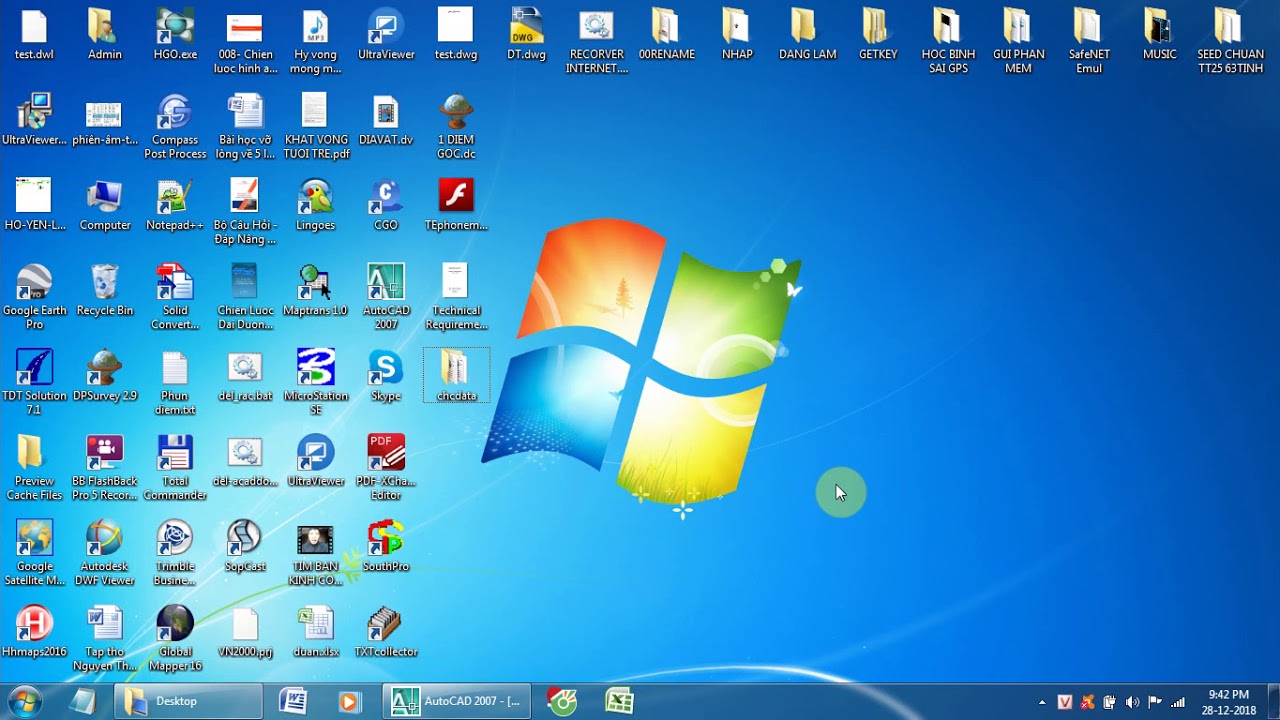Screen dimensions: 1280x720
Task: Open Action Center flag tray icon
Action: click(x=1155, y=702)
